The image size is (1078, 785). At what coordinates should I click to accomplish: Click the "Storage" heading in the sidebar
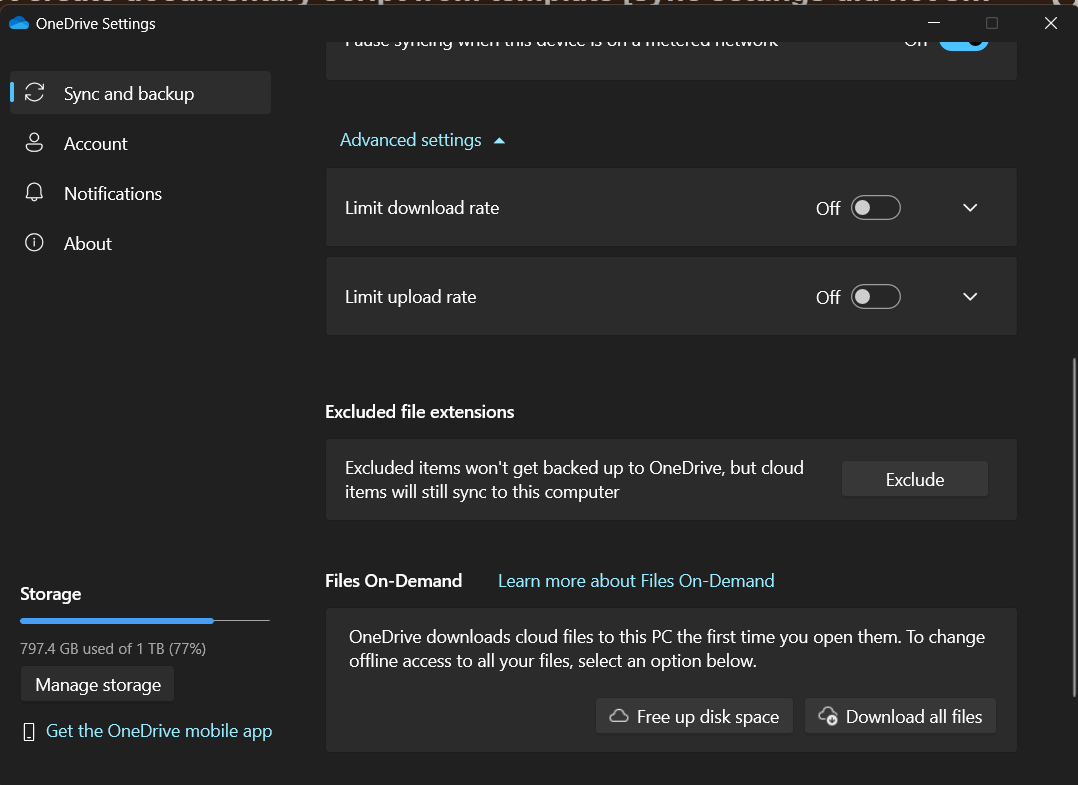tap(51, 594)
